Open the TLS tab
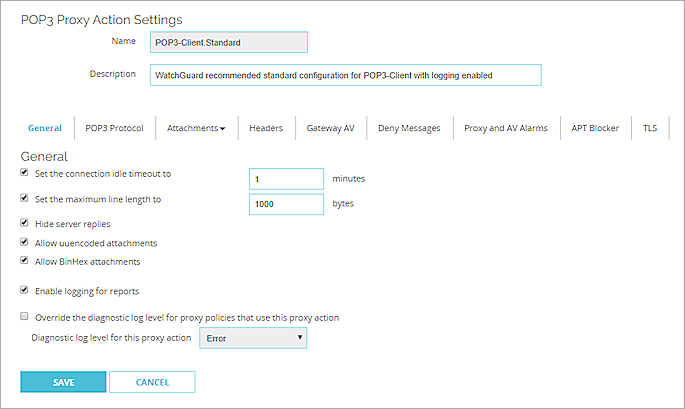Viewport: 685px width, 409px height. [650, 128]
